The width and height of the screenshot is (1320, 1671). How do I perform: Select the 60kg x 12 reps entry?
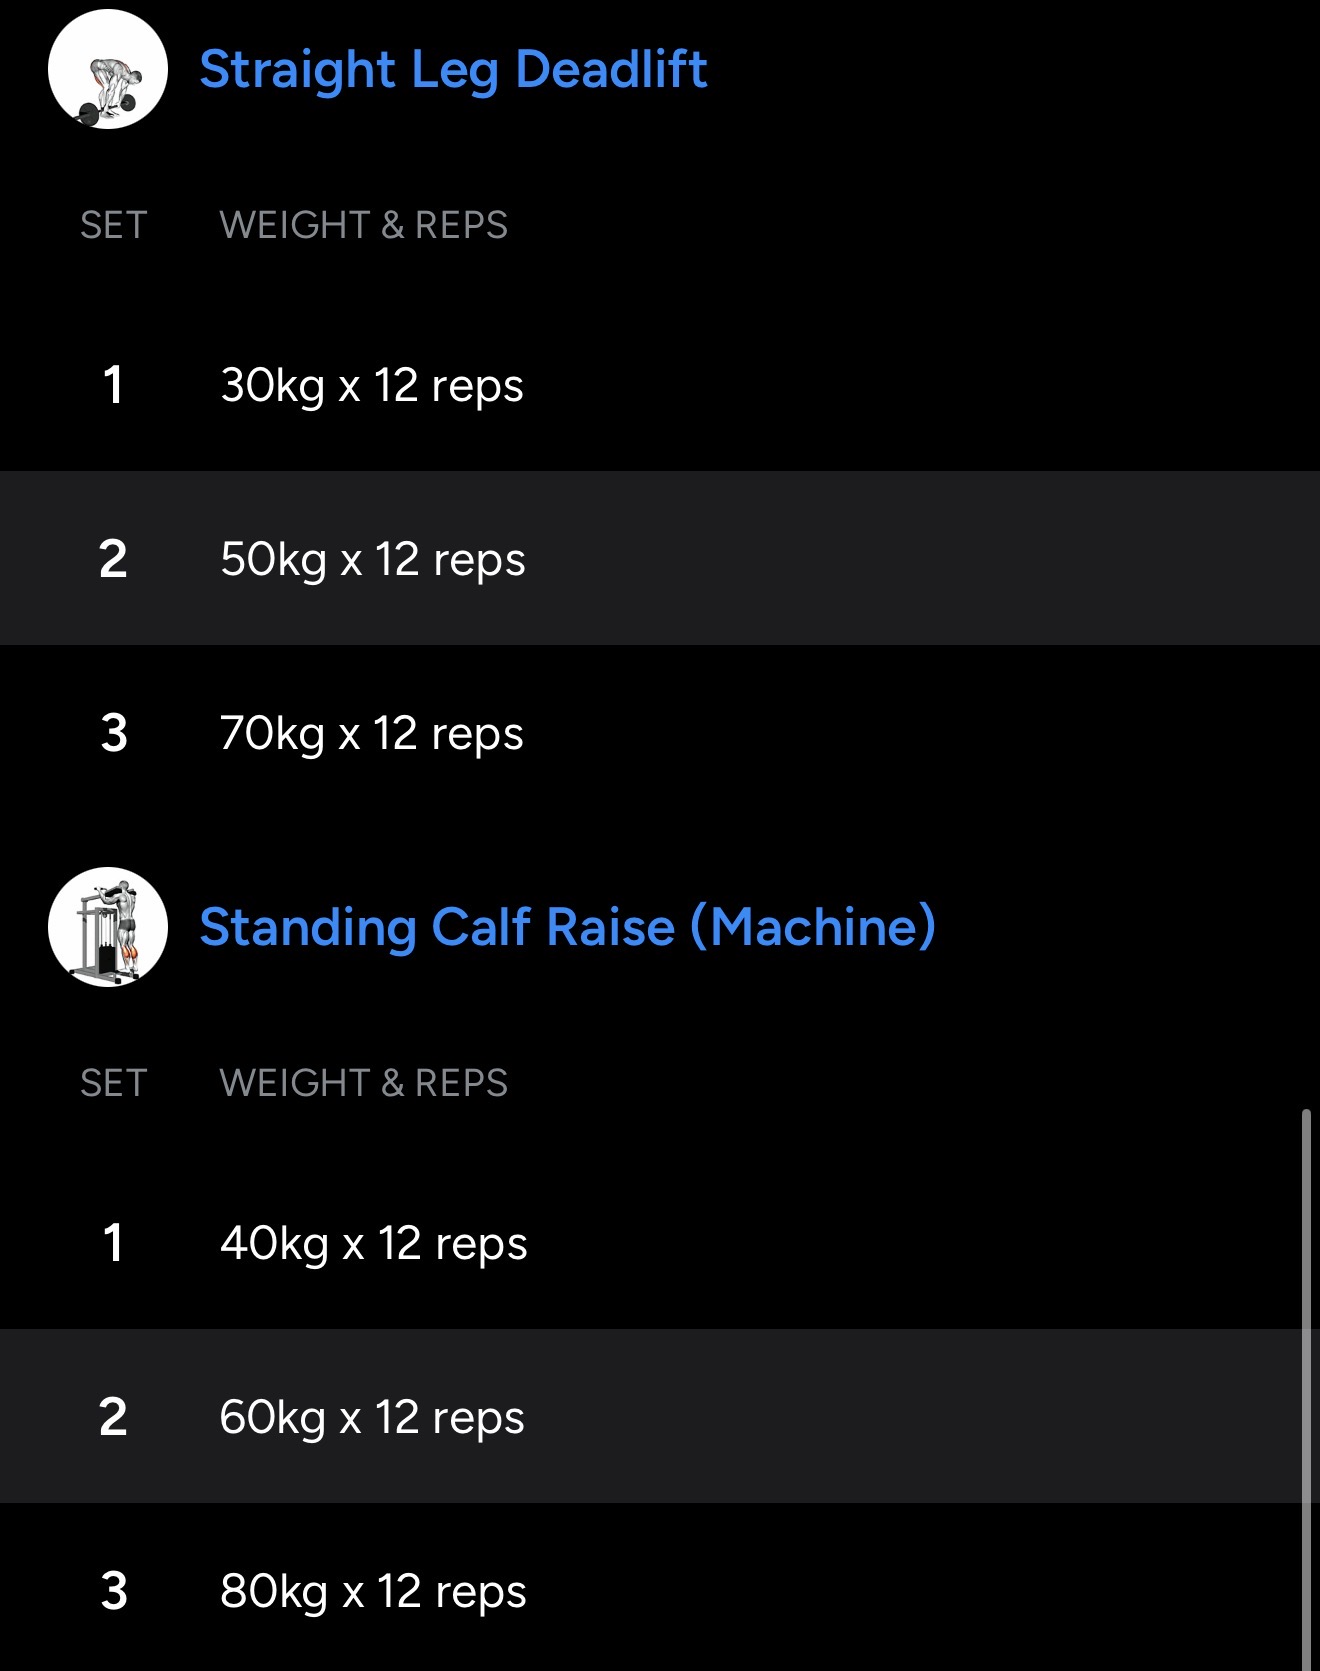371,1417
